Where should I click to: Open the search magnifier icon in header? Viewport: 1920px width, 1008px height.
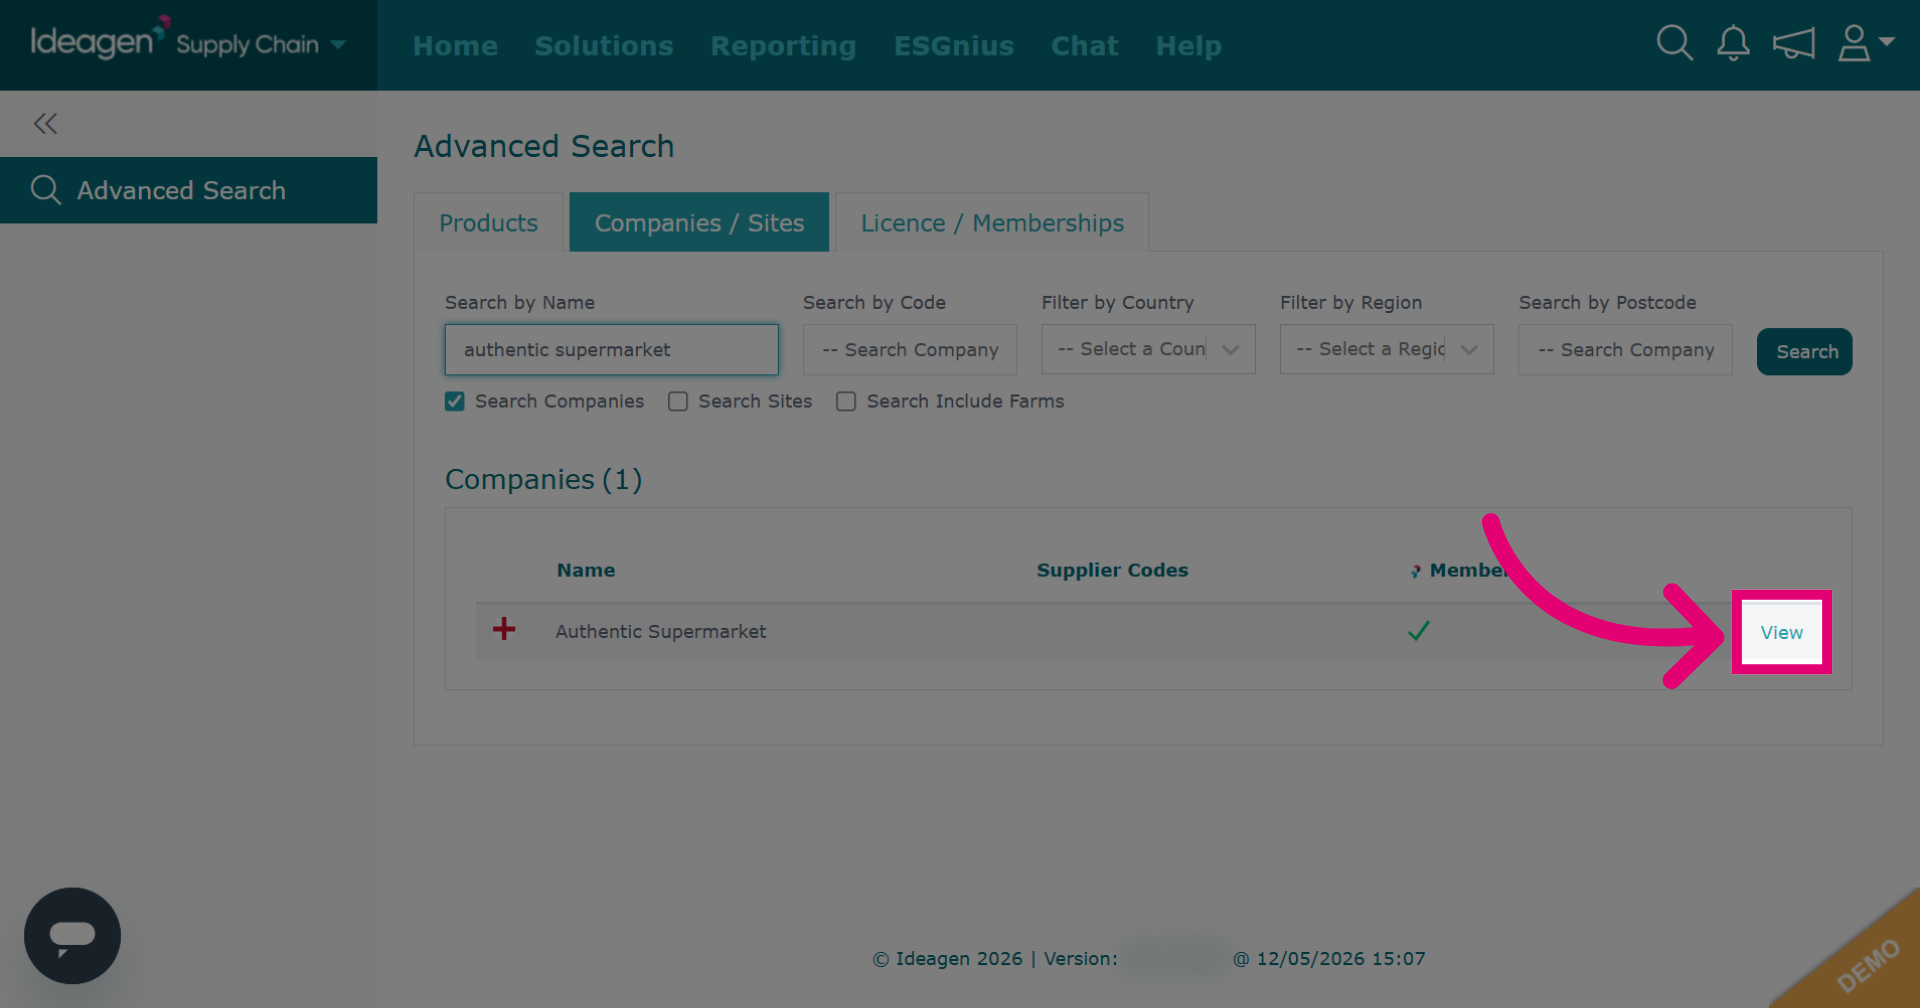pyautogui.click(x=1674, y=44)
